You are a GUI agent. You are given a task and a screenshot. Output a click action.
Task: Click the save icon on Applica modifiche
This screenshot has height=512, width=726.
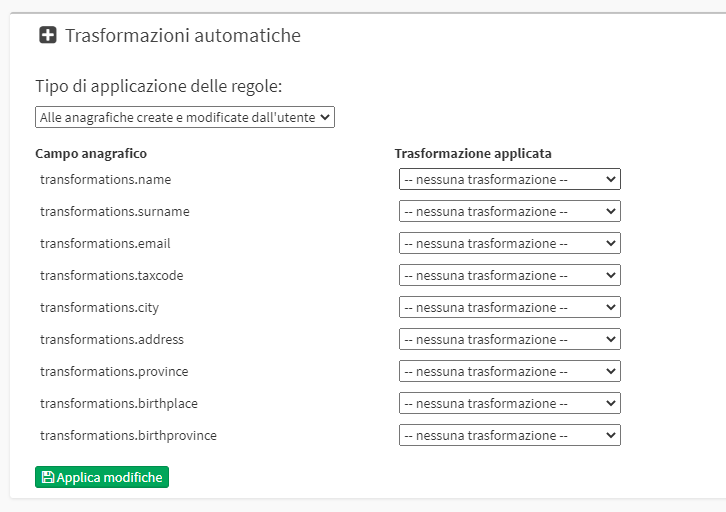pos(48,477)
